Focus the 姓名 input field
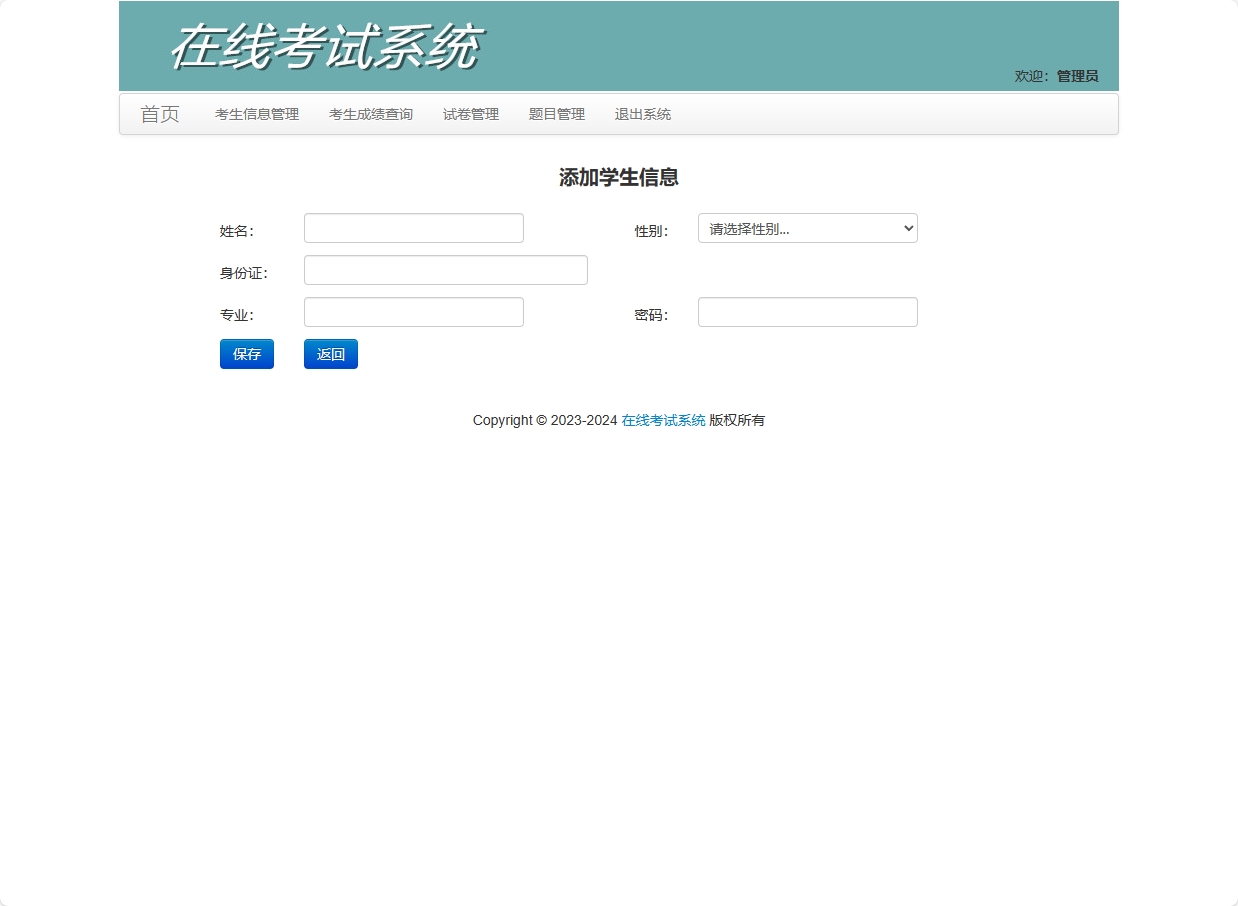Image resolution: width=1238 pixels, height=906 pixels. click(413, 228)
